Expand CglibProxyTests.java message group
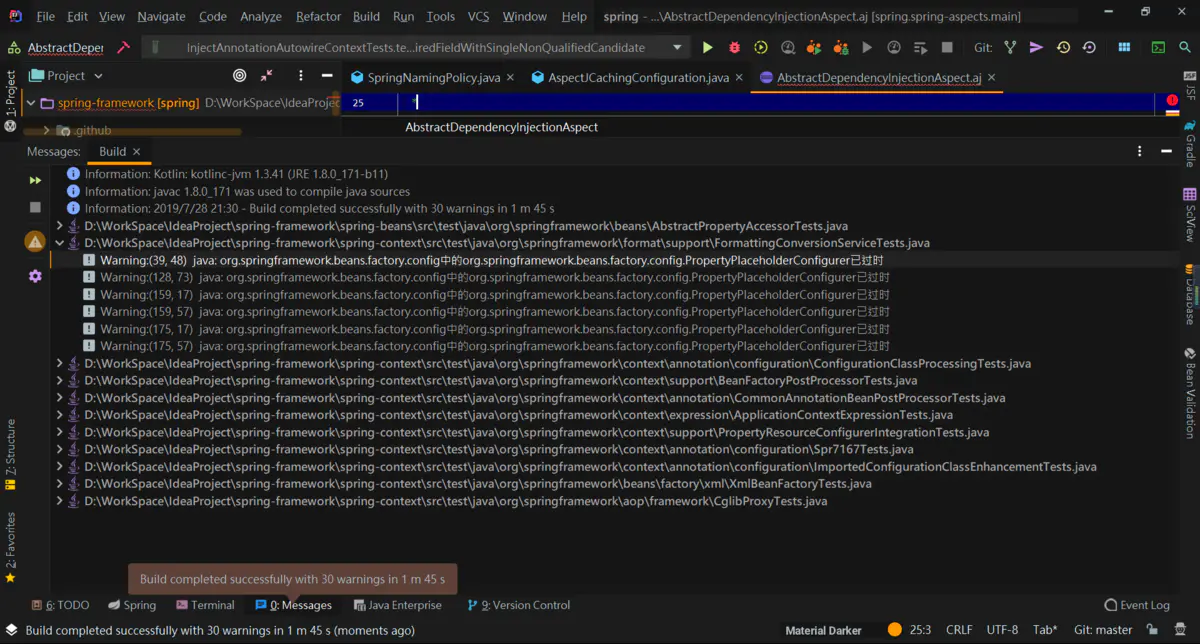 tap(59, 501)
